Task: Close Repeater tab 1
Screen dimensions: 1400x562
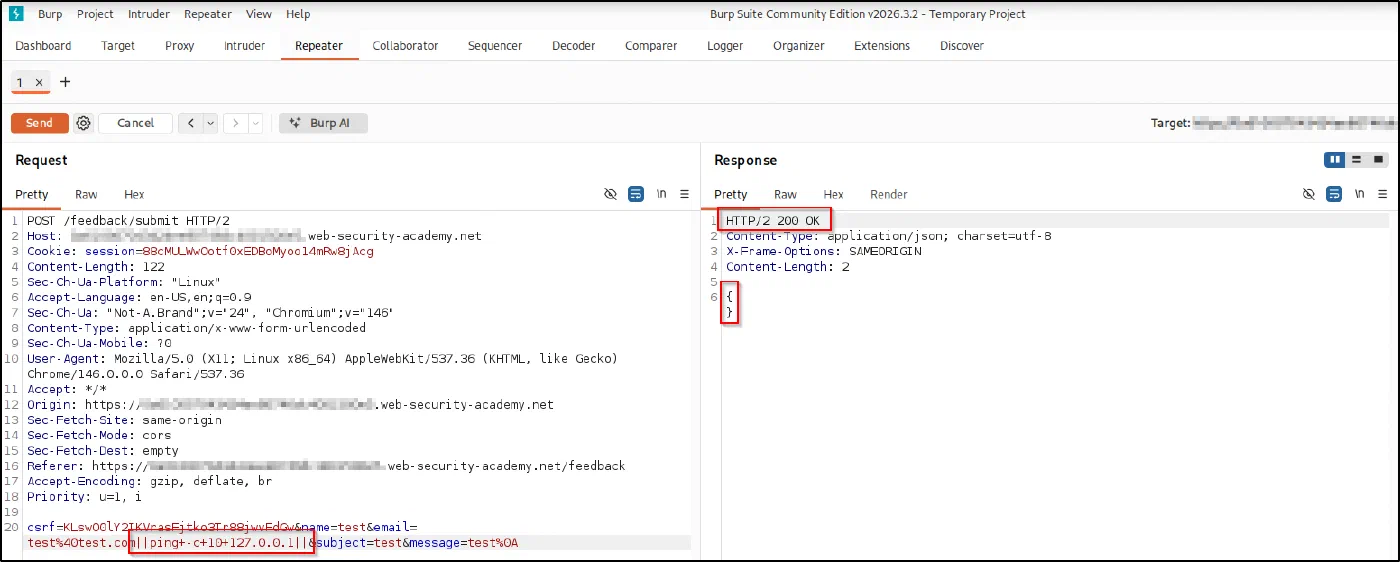Action: pos(39,83)
